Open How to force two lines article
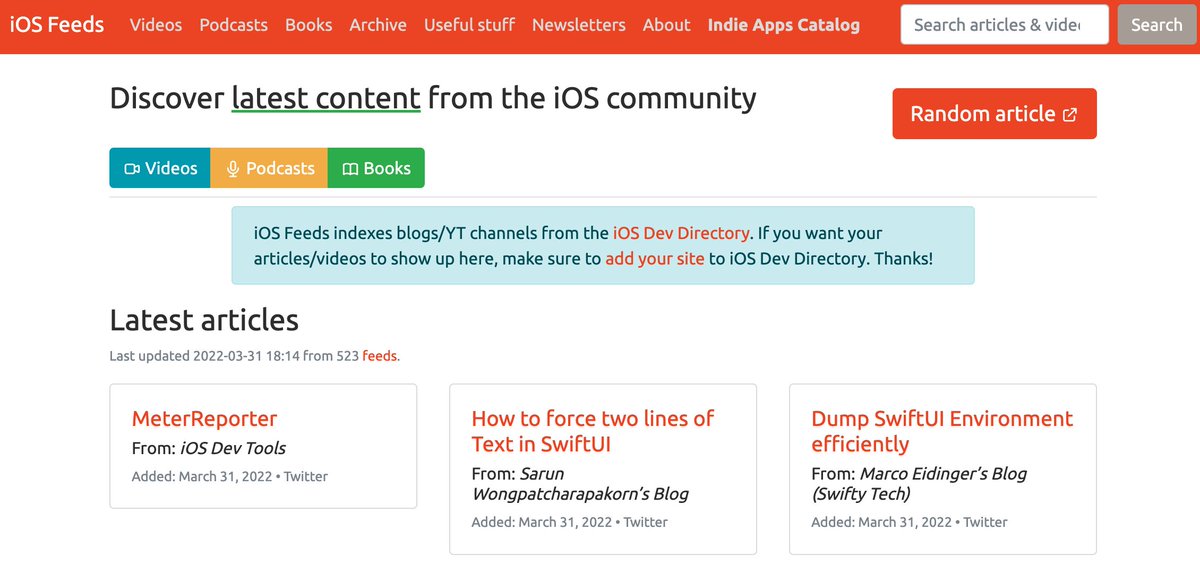The image size is (1200, 563). pyautogui.click(x=593, y=431)
